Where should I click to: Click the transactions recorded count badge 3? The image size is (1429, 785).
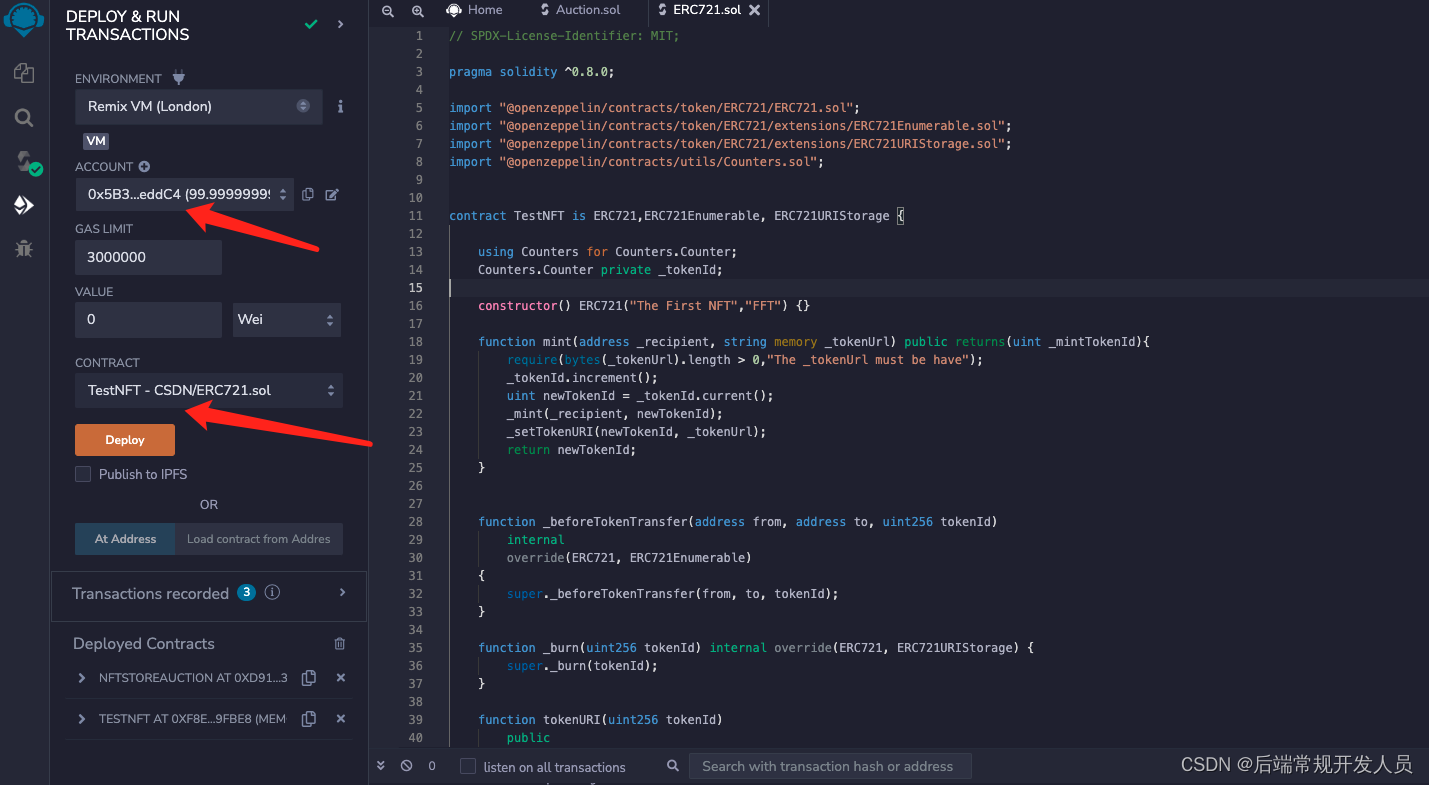click(246, 592)
